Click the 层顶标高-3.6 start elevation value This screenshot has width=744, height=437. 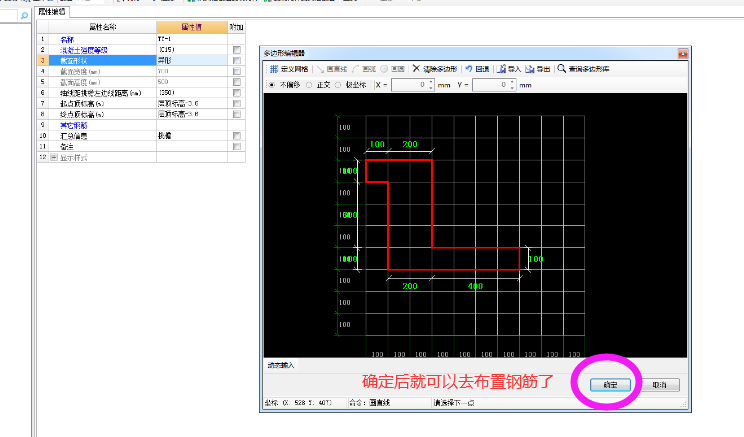coord(192,103)
